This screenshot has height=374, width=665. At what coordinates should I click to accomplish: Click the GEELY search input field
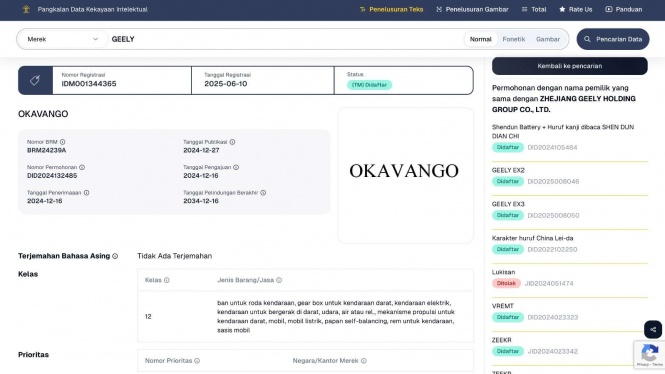pos(284,39)
